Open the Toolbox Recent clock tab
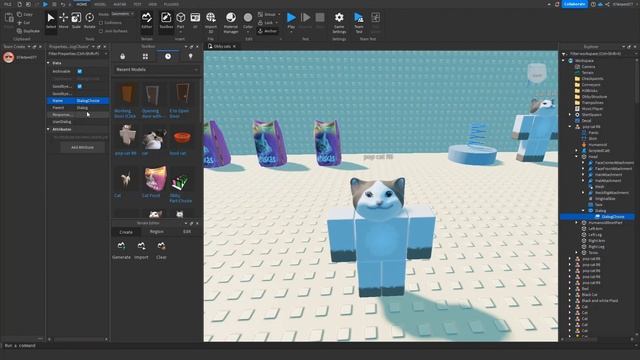The image size is (640, 360). pyautogui.click(x=168, y=56)
